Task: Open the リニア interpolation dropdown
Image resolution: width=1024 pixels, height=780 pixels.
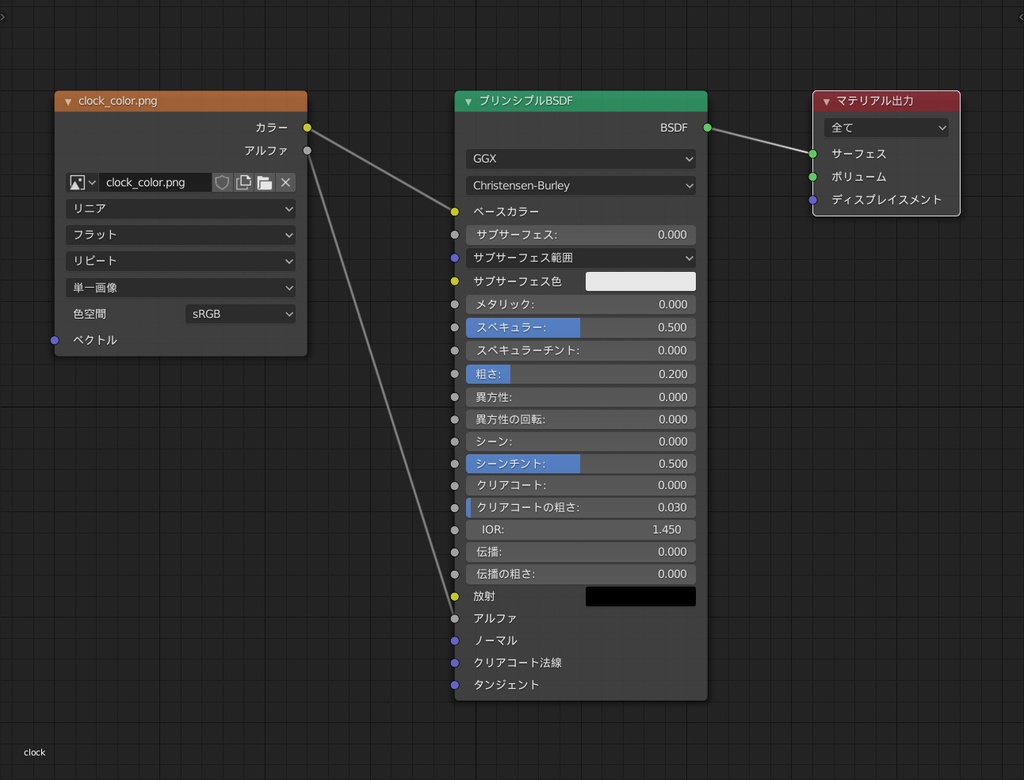Action: point(180,208)
